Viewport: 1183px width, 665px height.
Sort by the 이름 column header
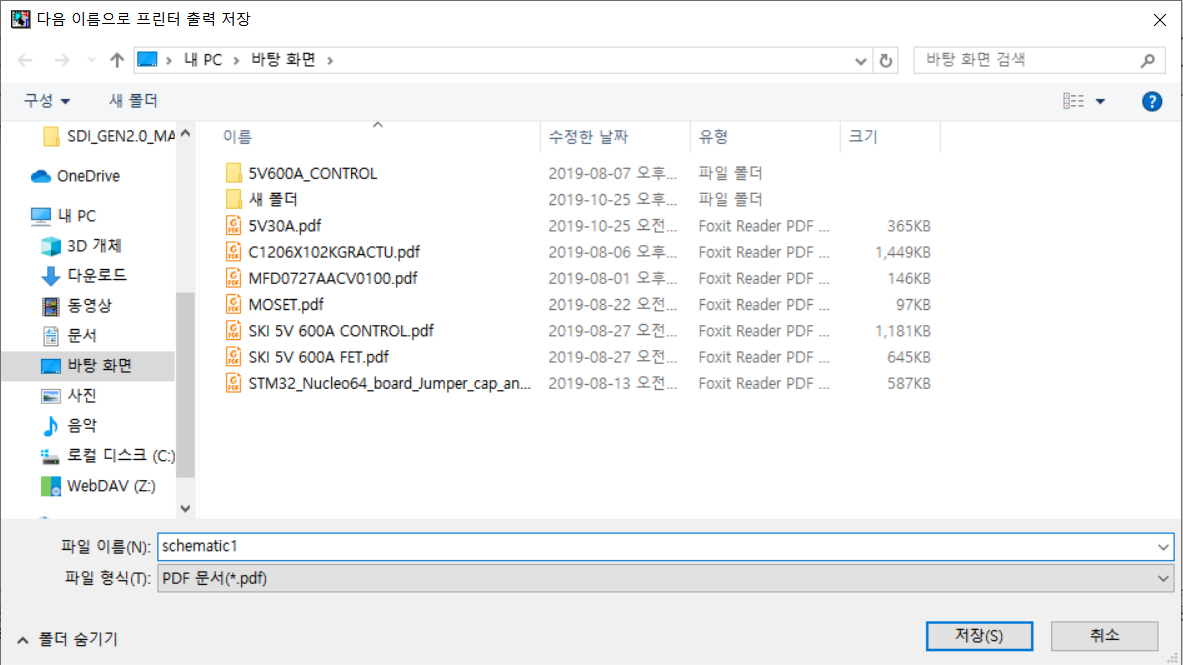237,137
